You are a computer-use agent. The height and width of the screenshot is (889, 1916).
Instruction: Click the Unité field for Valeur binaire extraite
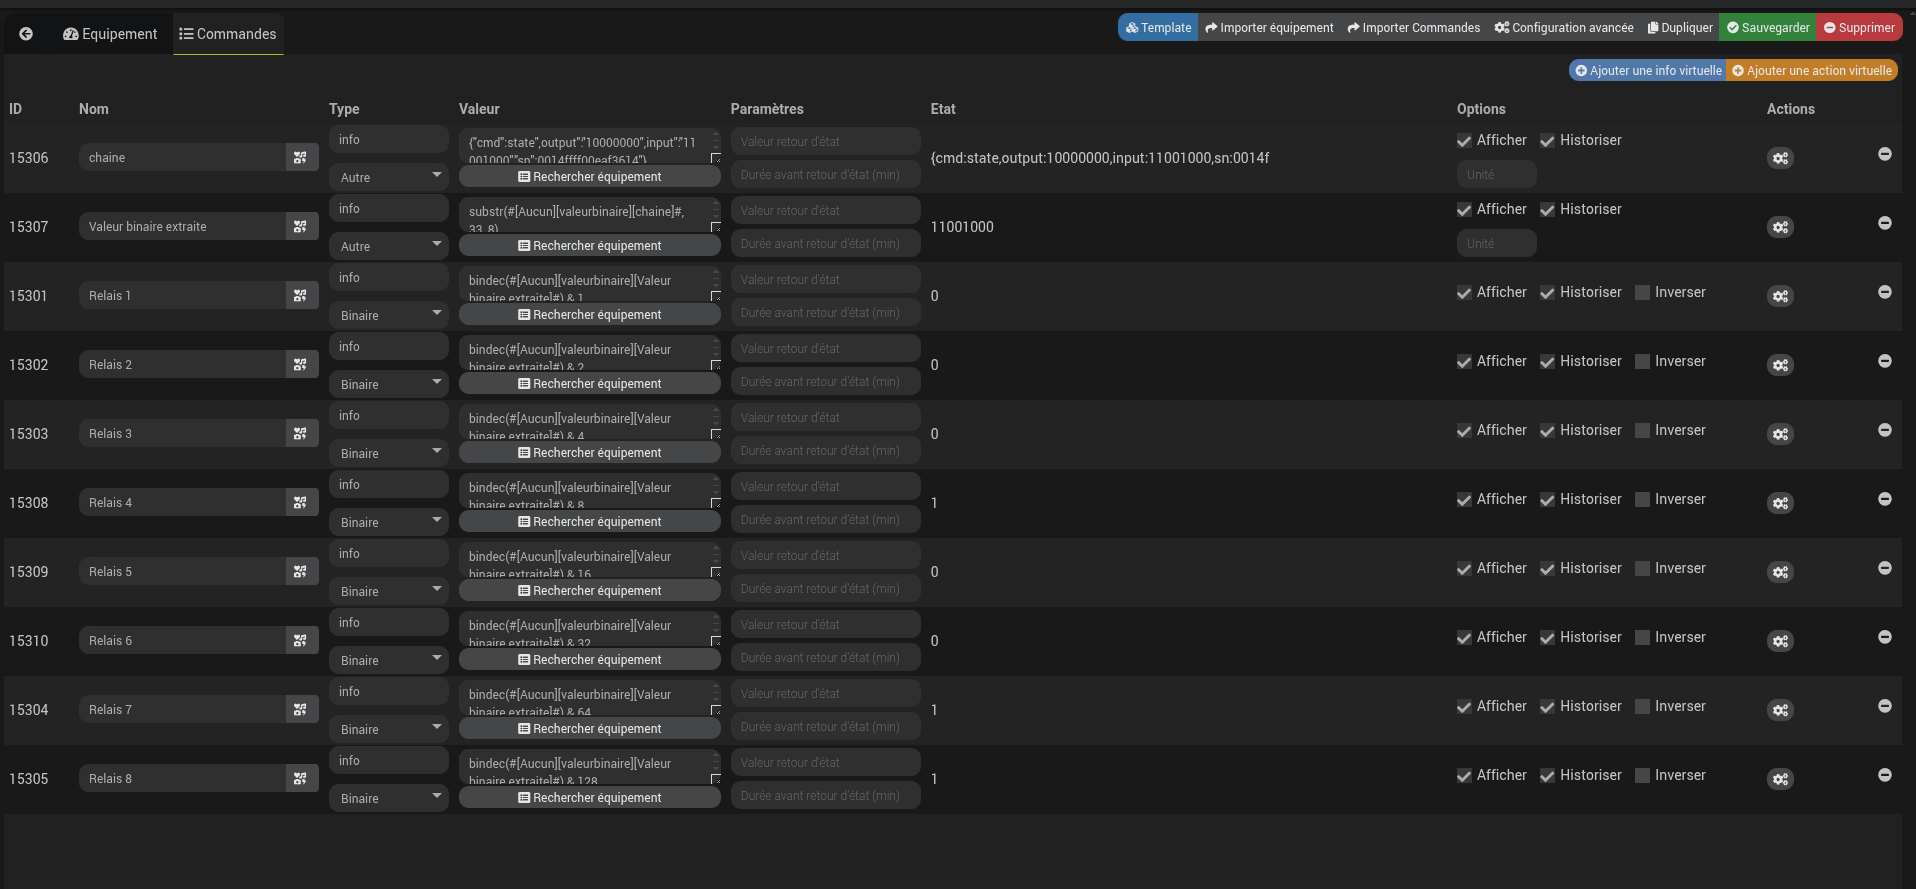(1496, 244)
